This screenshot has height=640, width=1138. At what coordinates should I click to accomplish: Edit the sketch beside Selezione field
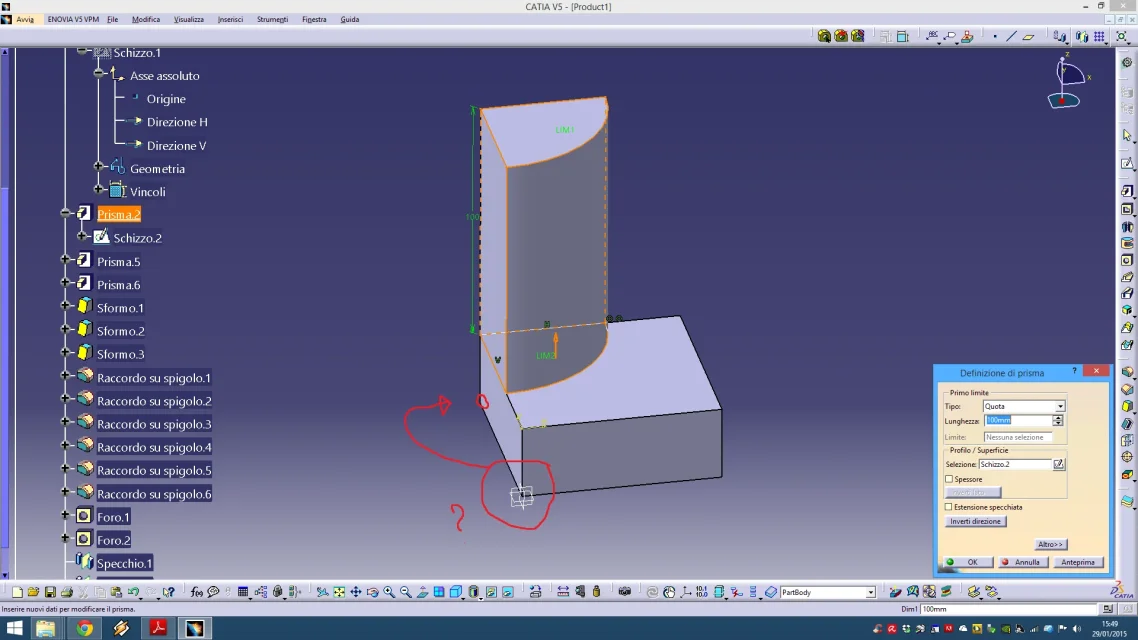pyautogui.click(x=1059, y=464)
